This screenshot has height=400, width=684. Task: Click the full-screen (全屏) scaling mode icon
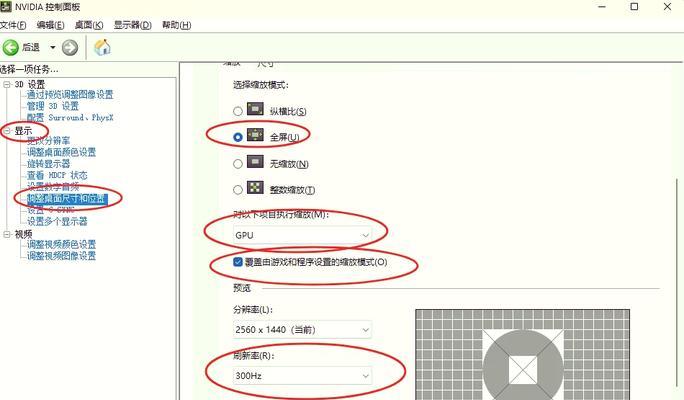tap(255, 135)
